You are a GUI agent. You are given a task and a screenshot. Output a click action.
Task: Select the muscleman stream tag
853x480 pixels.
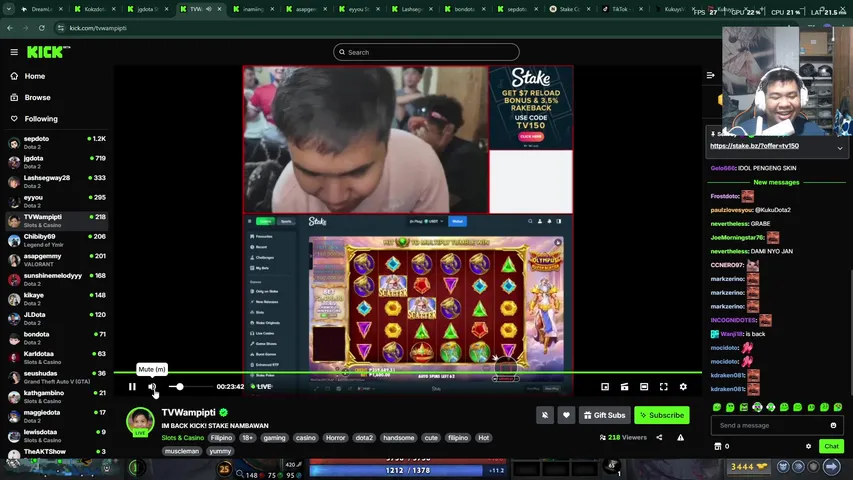pyautogui.click(x=182, y=451)
